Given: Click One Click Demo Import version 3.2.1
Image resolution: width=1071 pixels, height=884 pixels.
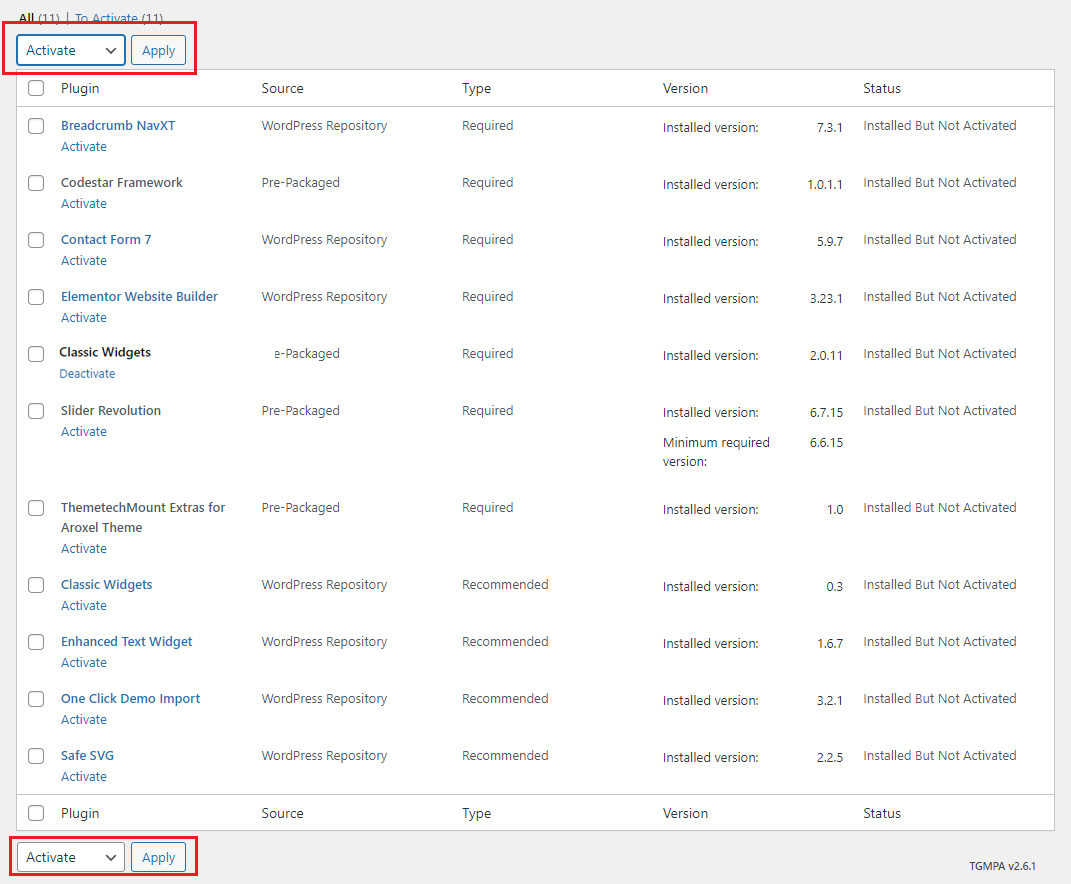Looking at the screenshot, I should coord(830,701).
